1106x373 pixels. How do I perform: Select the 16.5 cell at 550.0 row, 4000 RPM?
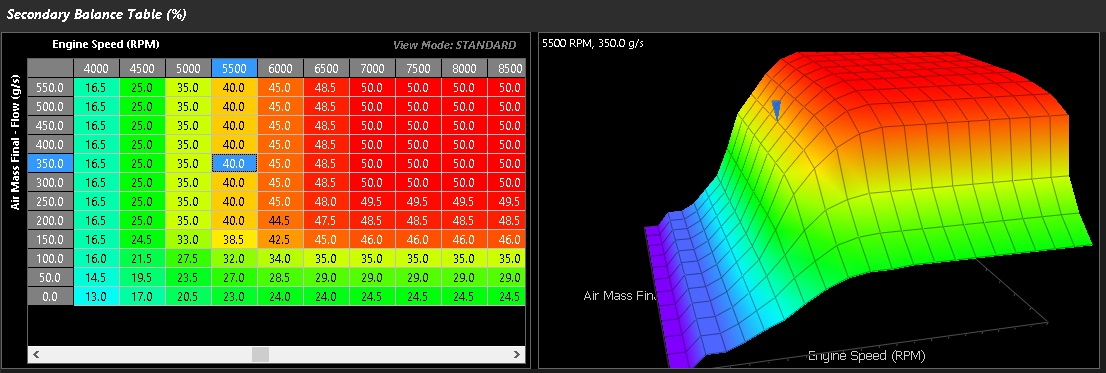click(x=97, y=87)
